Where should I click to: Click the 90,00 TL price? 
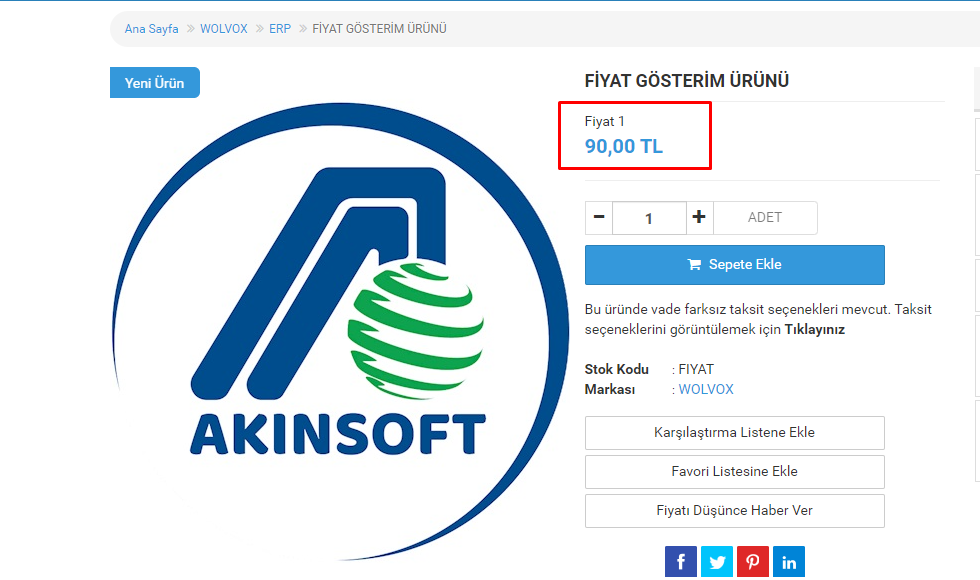pos(624,146)
